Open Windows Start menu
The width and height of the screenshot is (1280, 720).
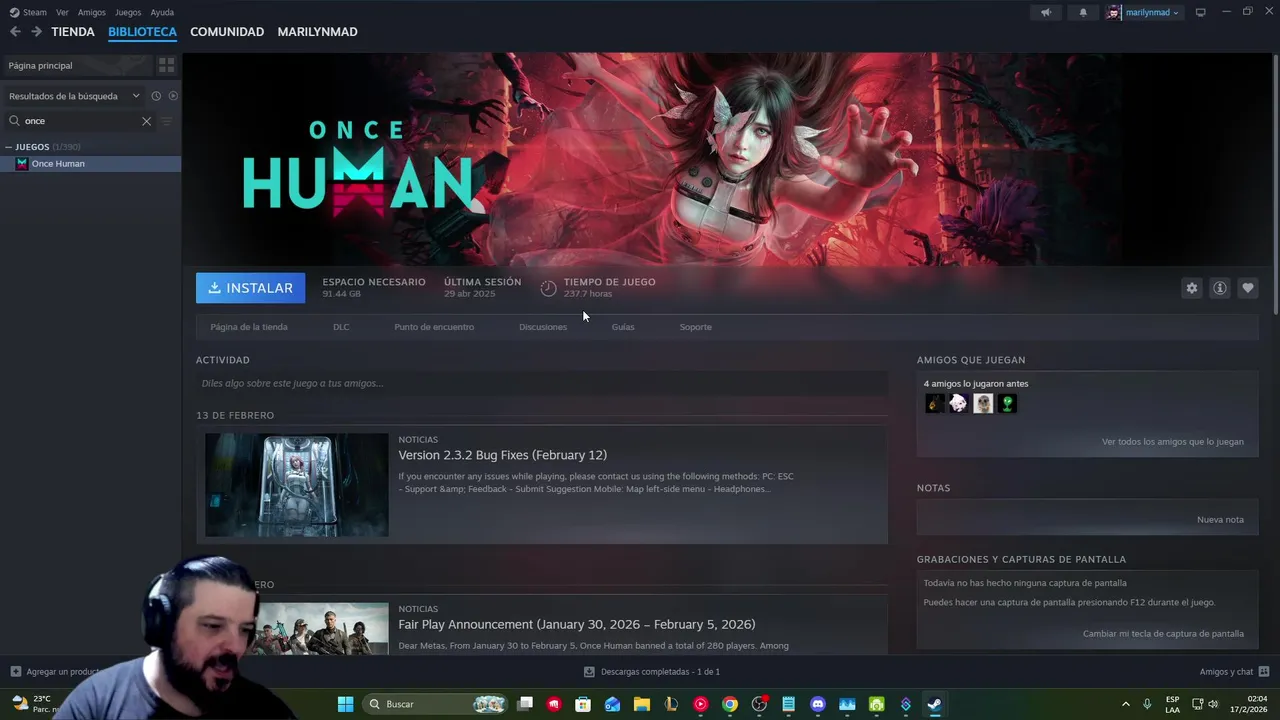[345, 704]
